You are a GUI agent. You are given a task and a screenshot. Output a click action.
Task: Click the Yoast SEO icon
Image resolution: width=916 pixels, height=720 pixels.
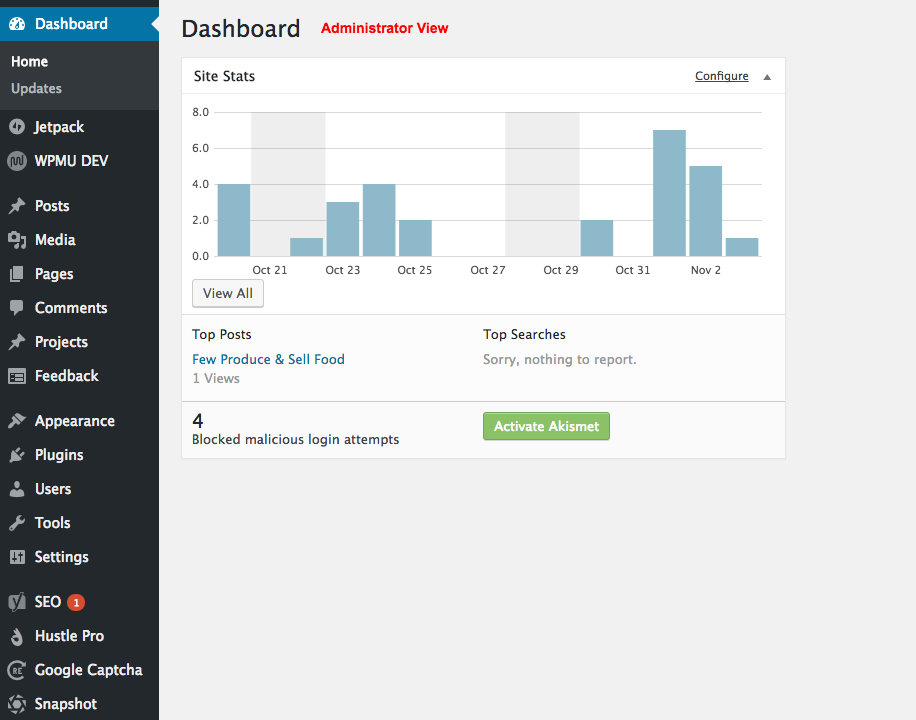coord(17,602)
